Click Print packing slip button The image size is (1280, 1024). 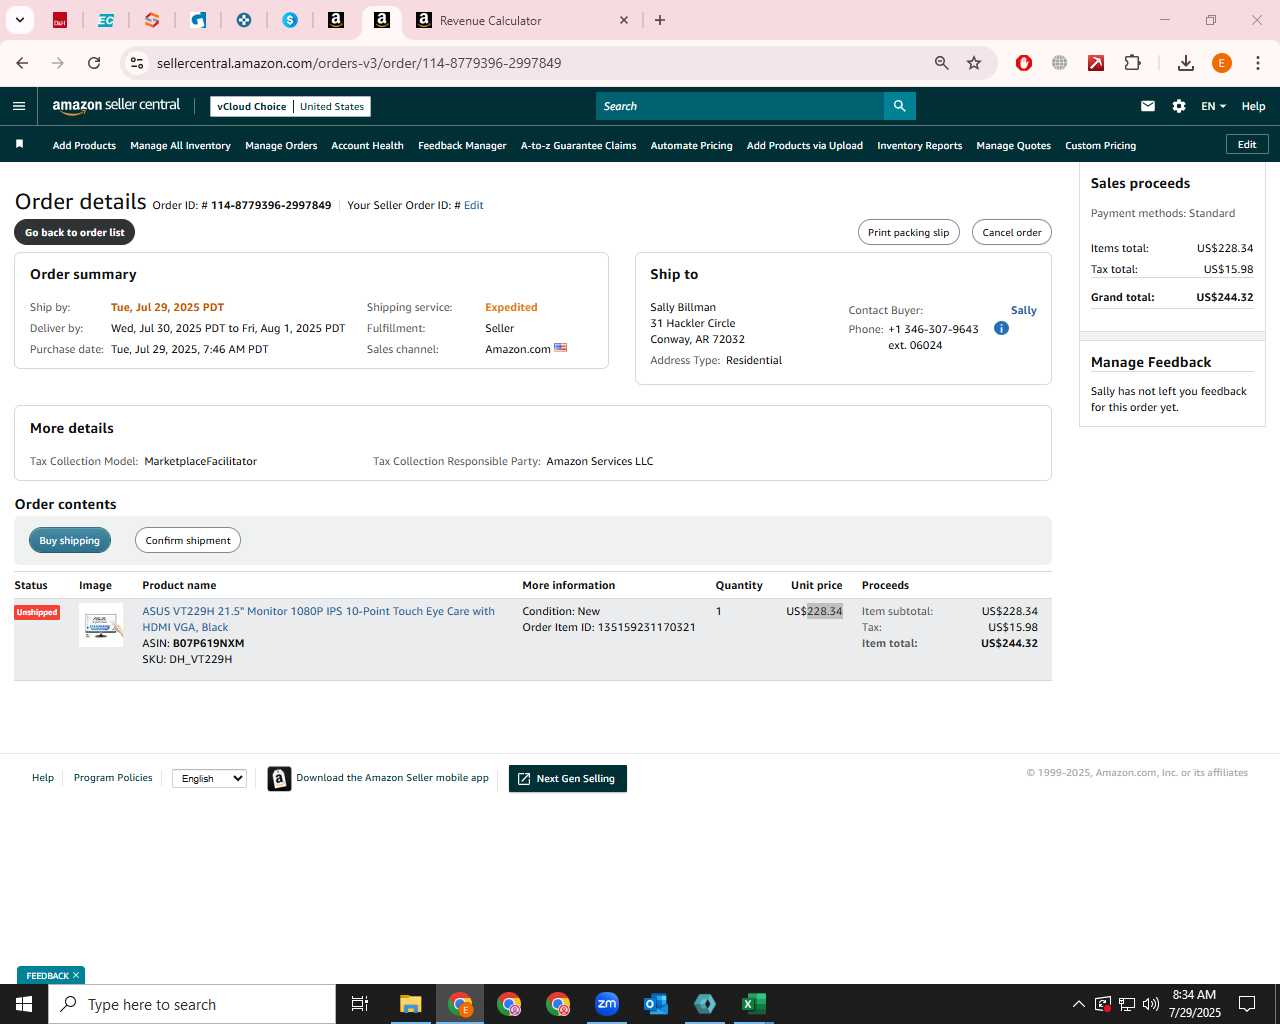point(909,232)
